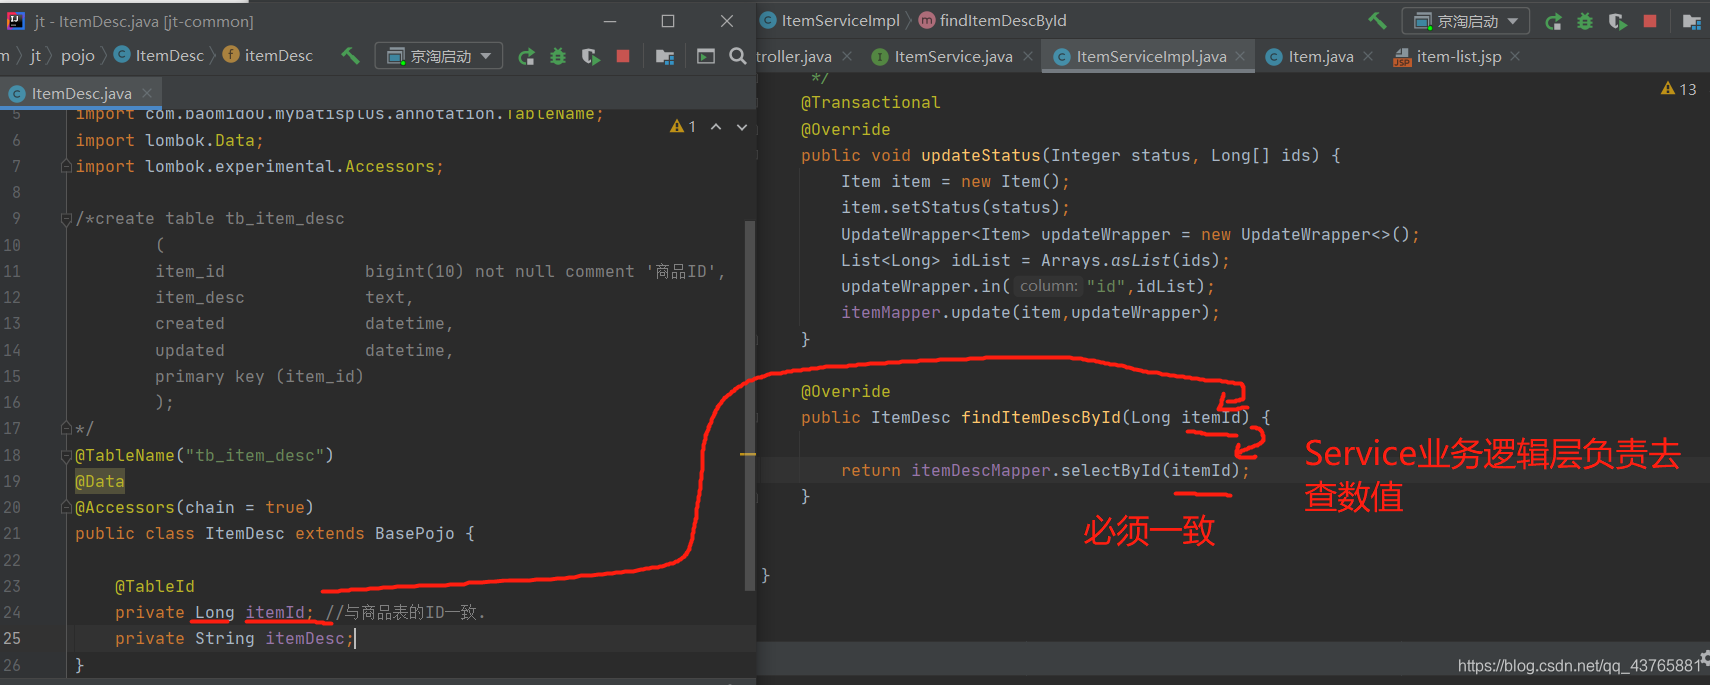The width and height of the screenshot is (1710, 685).
Task: Click 'selectById' method call
Action: coord(1111,470)
